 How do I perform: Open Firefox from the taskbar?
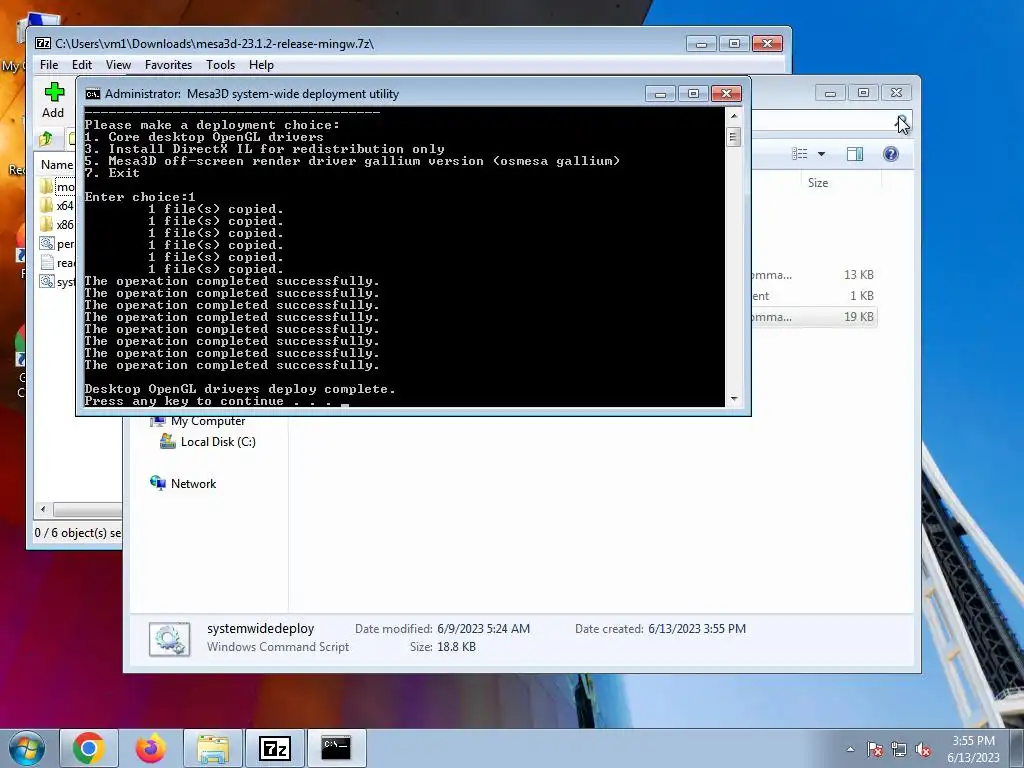coord(151,748)
